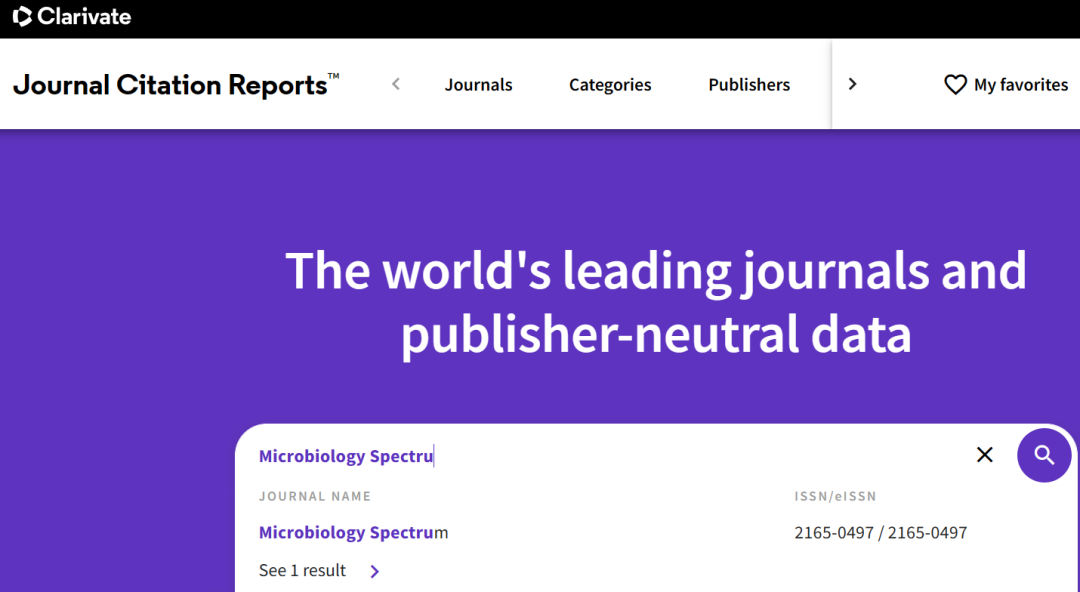Click ISSN 2165-0497 / 2165-0497 value
This screenshot has height=592, width=1080.
click(880, 533)
